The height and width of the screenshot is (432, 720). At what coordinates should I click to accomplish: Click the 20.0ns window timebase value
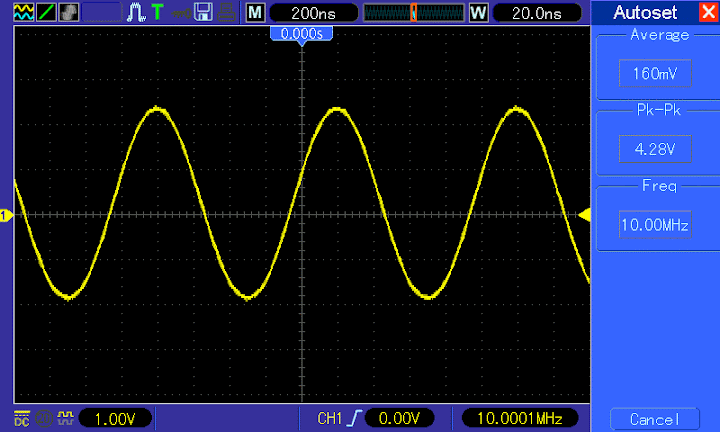537,13
